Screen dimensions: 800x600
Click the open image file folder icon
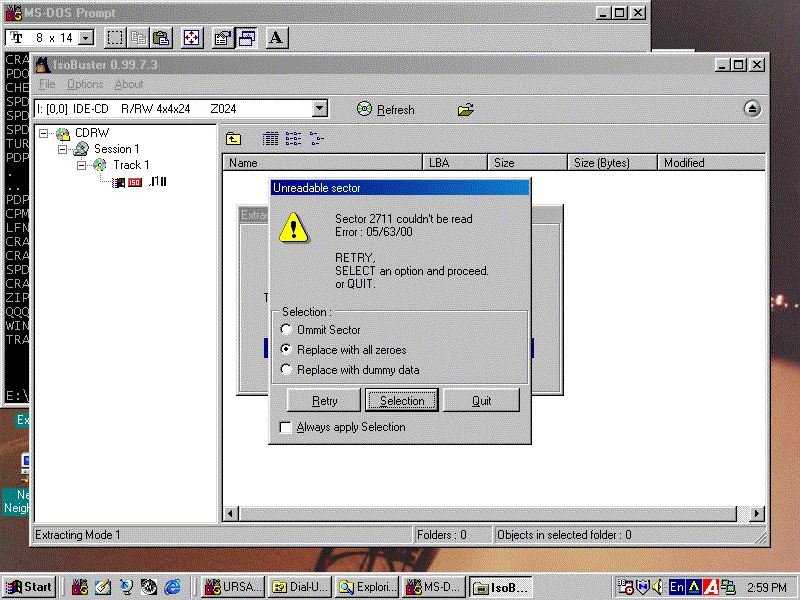[465, 109]
